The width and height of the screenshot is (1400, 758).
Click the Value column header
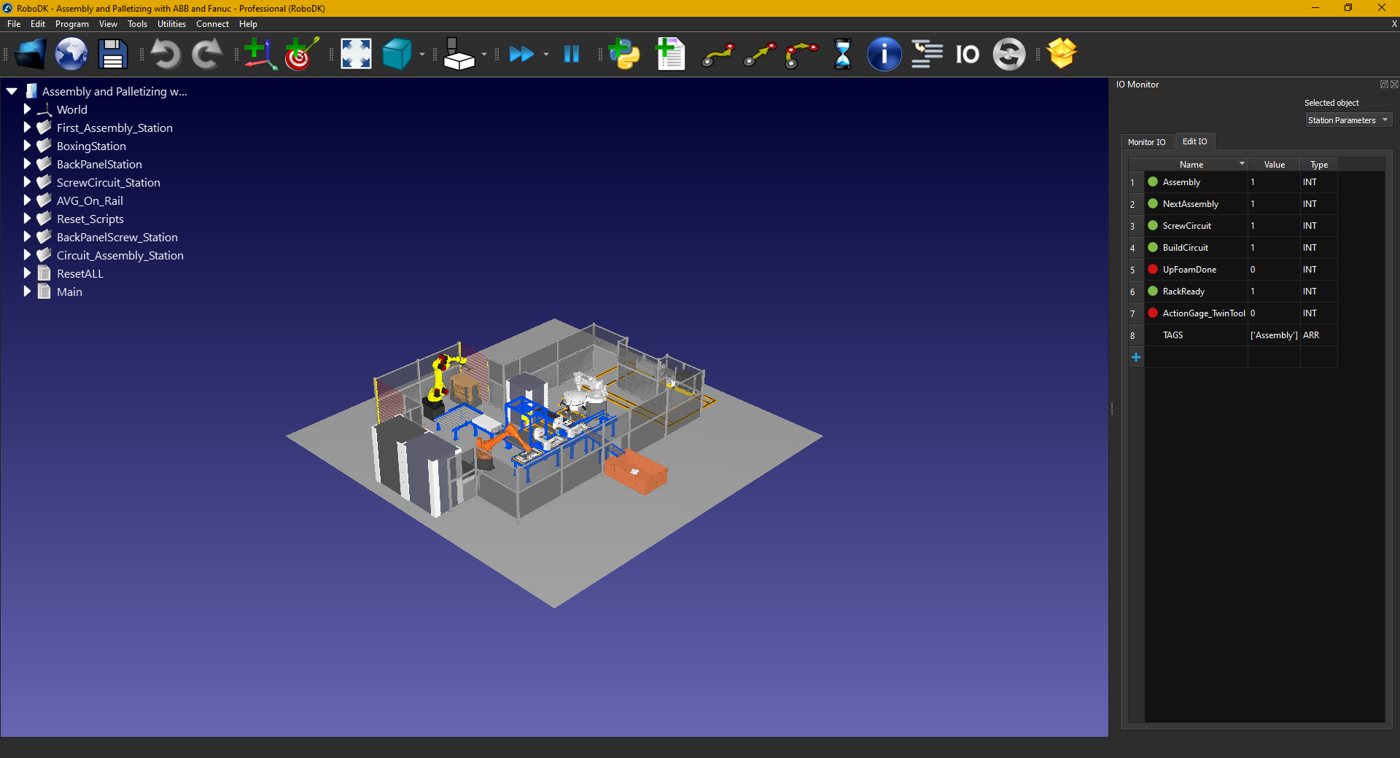click(x=1274, y=164)
